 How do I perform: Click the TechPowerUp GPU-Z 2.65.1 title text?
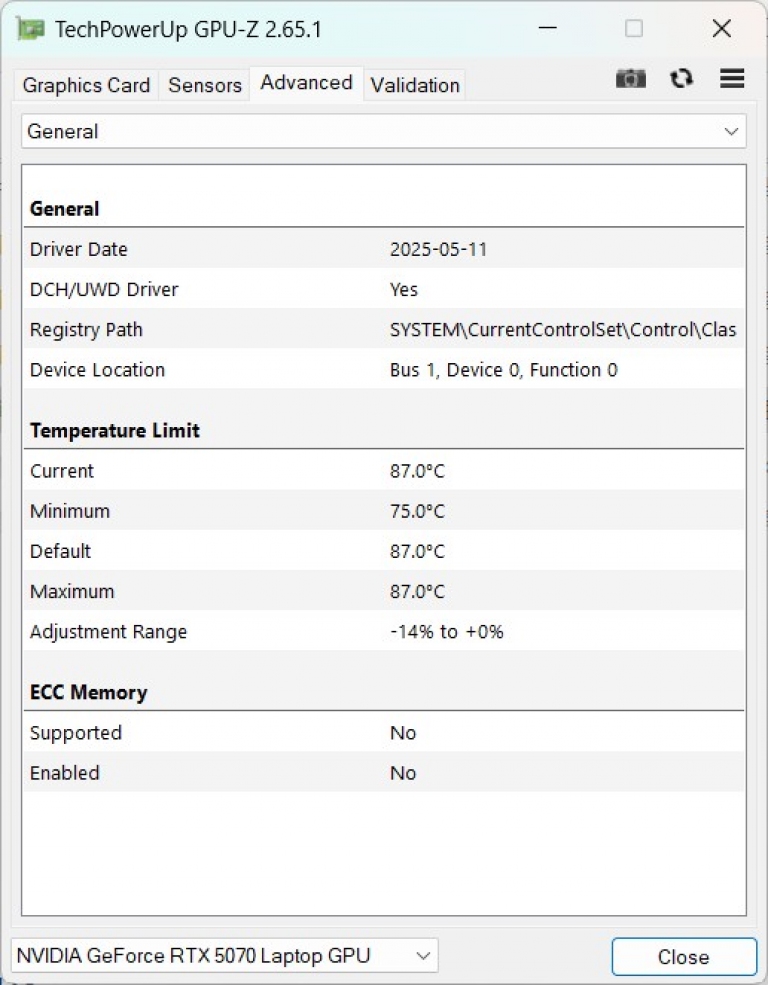pos(188,30)
